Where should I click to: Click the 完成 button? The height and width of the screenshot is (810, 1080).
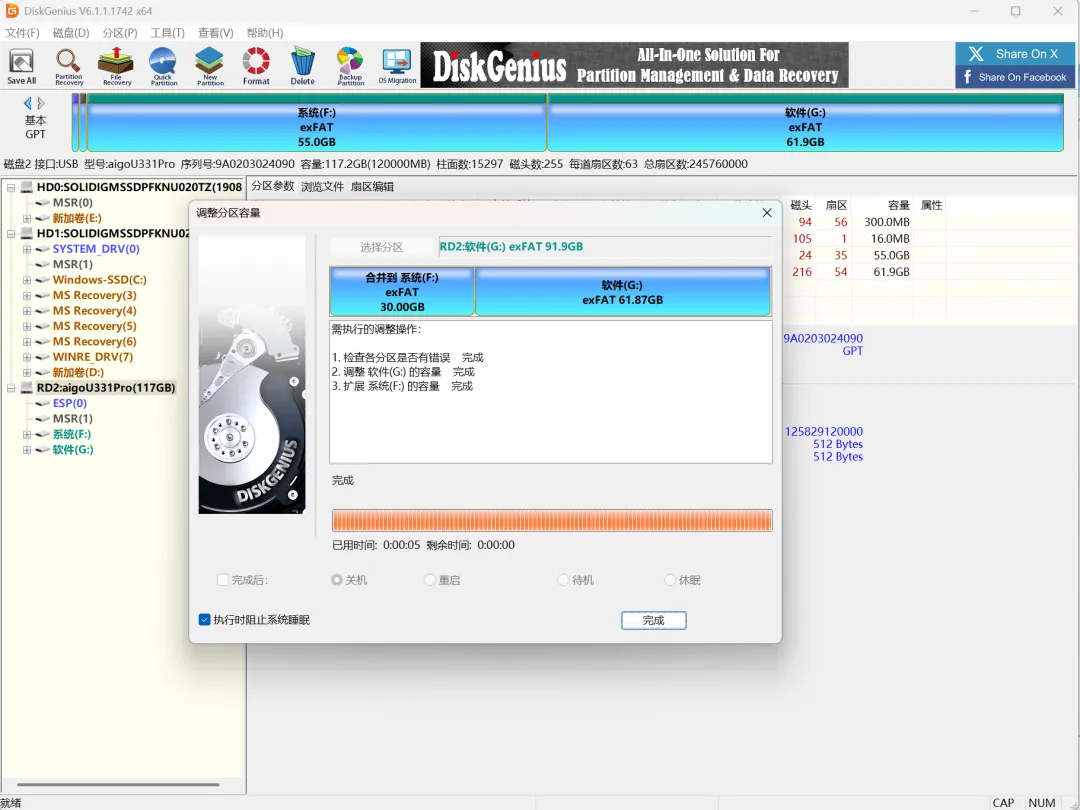[654, 621]
